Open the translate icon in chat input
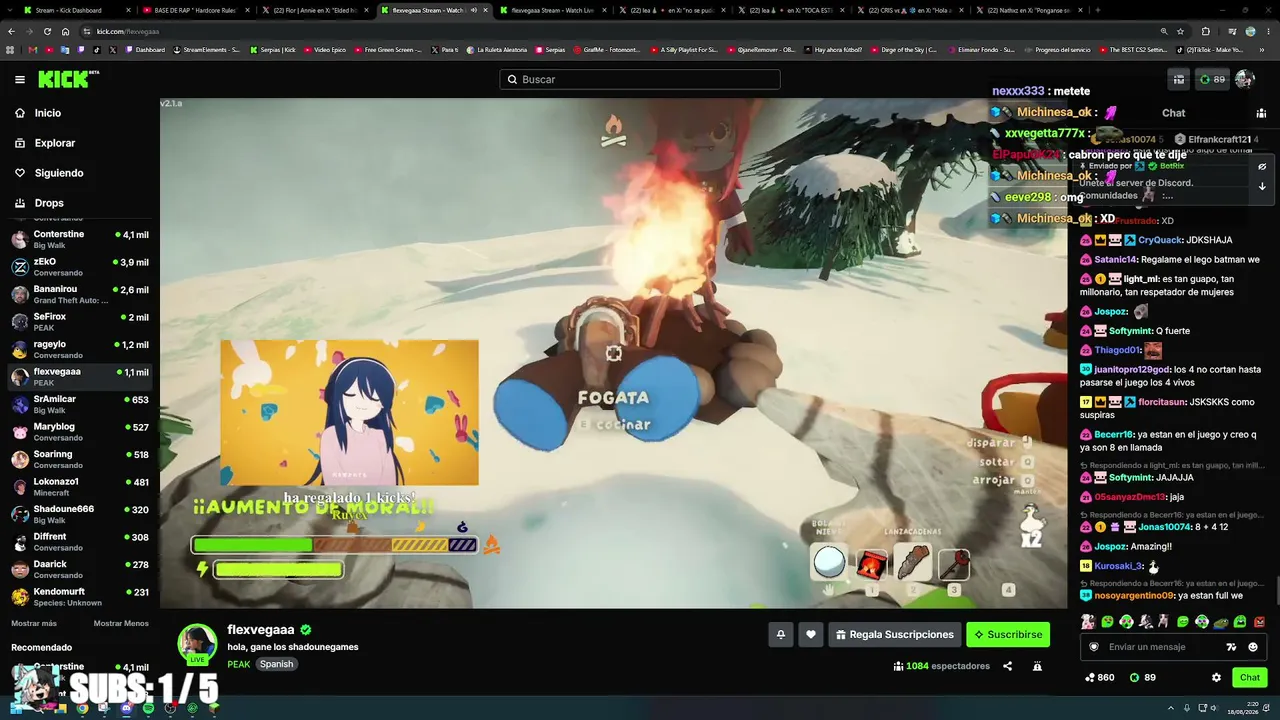This screenshot has height=720, width=1280. pyautogui.click(x=1231, y=647)
